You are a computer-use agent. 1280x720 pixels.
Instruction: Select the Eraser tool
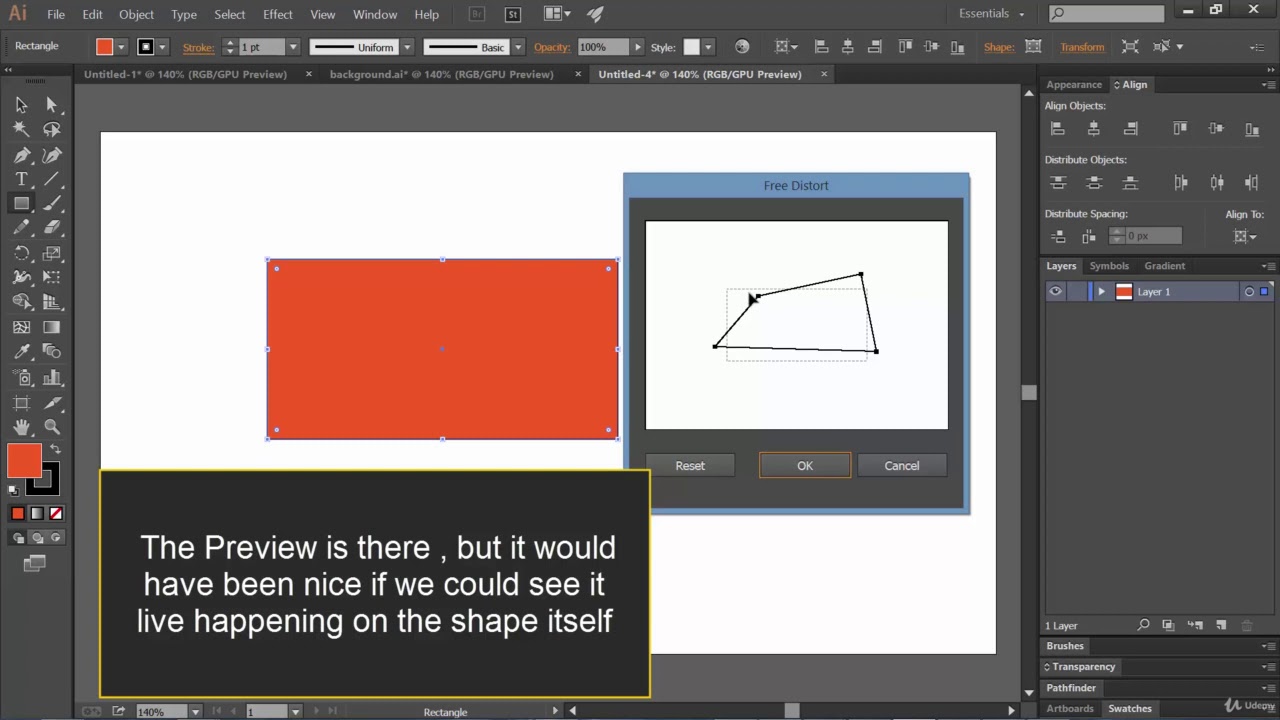tap(52, 228)
